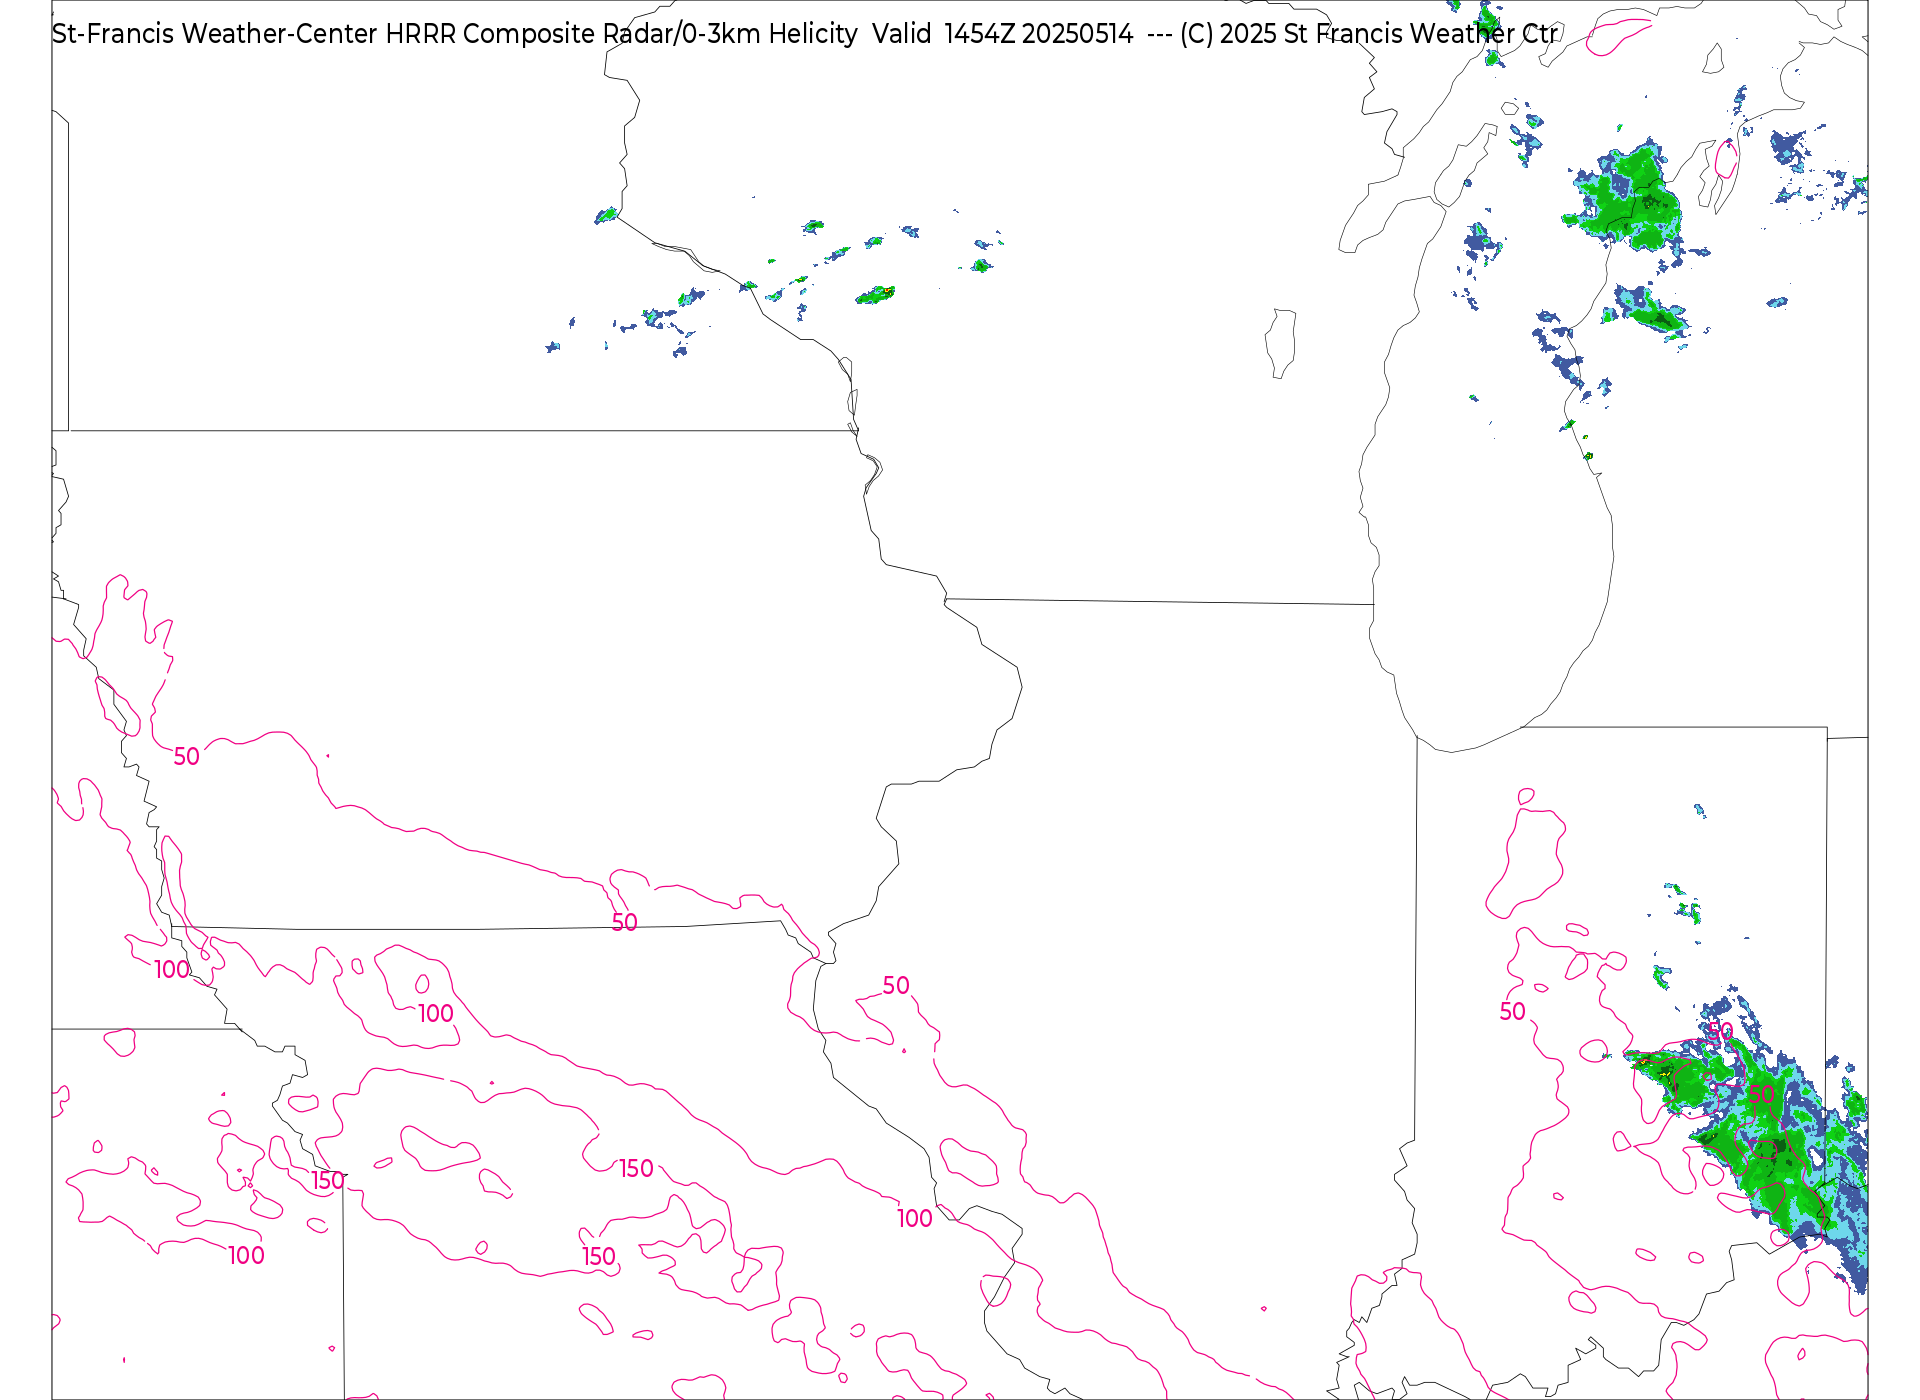The image size is (1920, 1400).
Task: Click the 'HRRR Composite Radar/0-3km Helicity' title text
Action: click(x=621, y=34)
